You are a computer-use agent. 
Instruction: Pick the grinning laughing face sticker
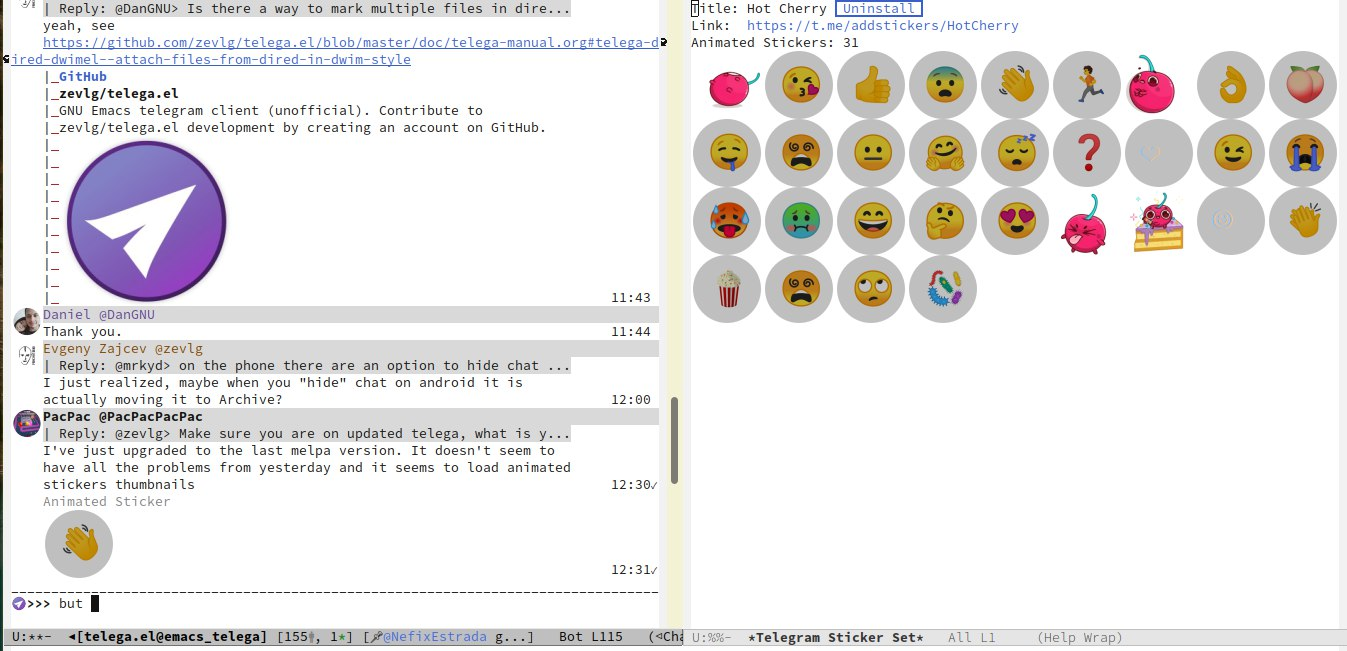[871, 221]
